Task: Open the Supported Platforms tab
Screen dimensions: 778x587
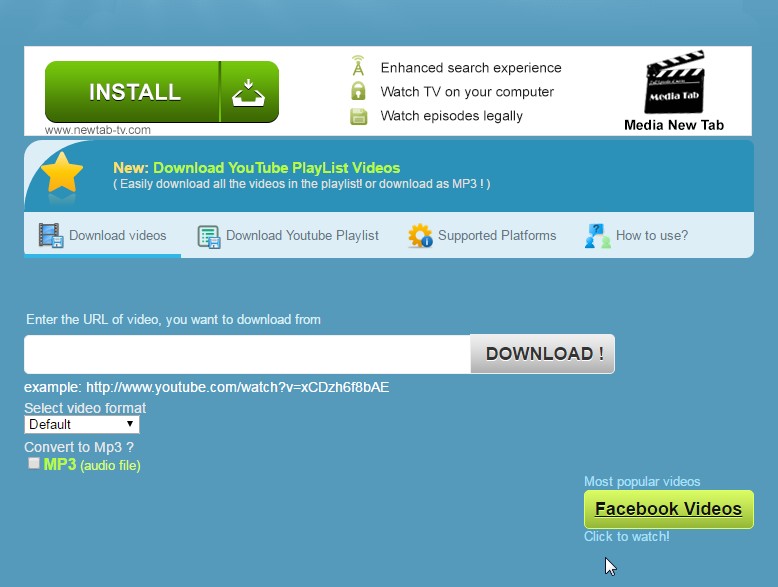Action: 482,236
